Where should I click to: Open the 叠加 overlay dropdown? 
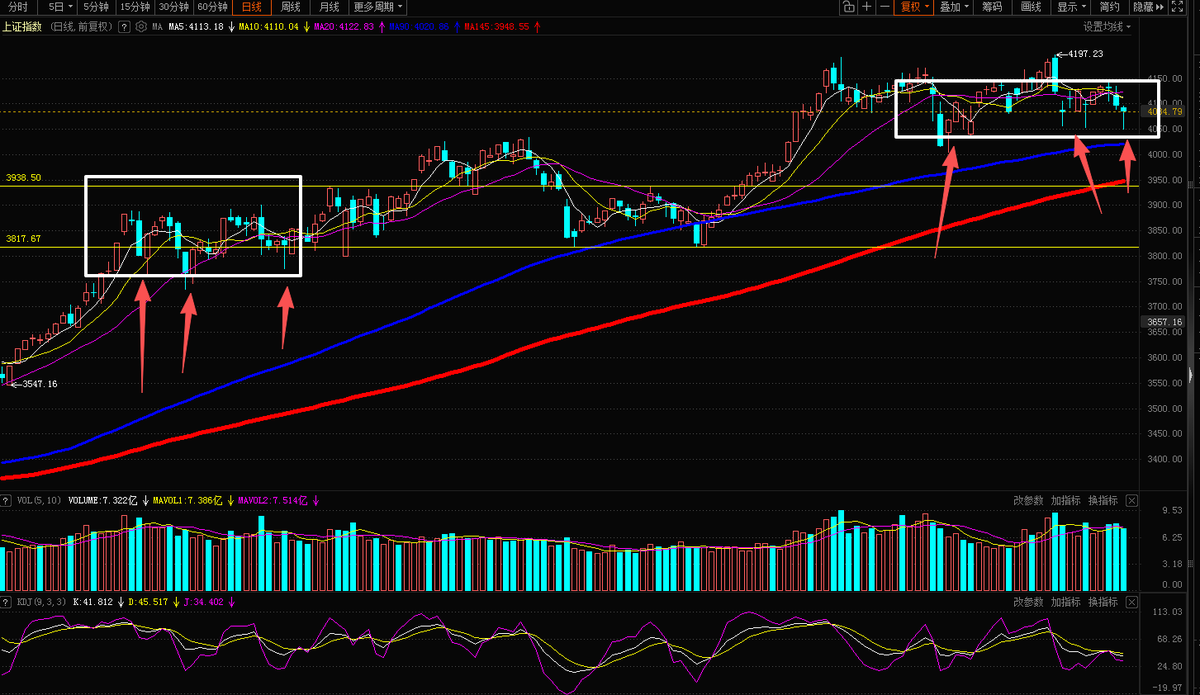tap(953, 7)
